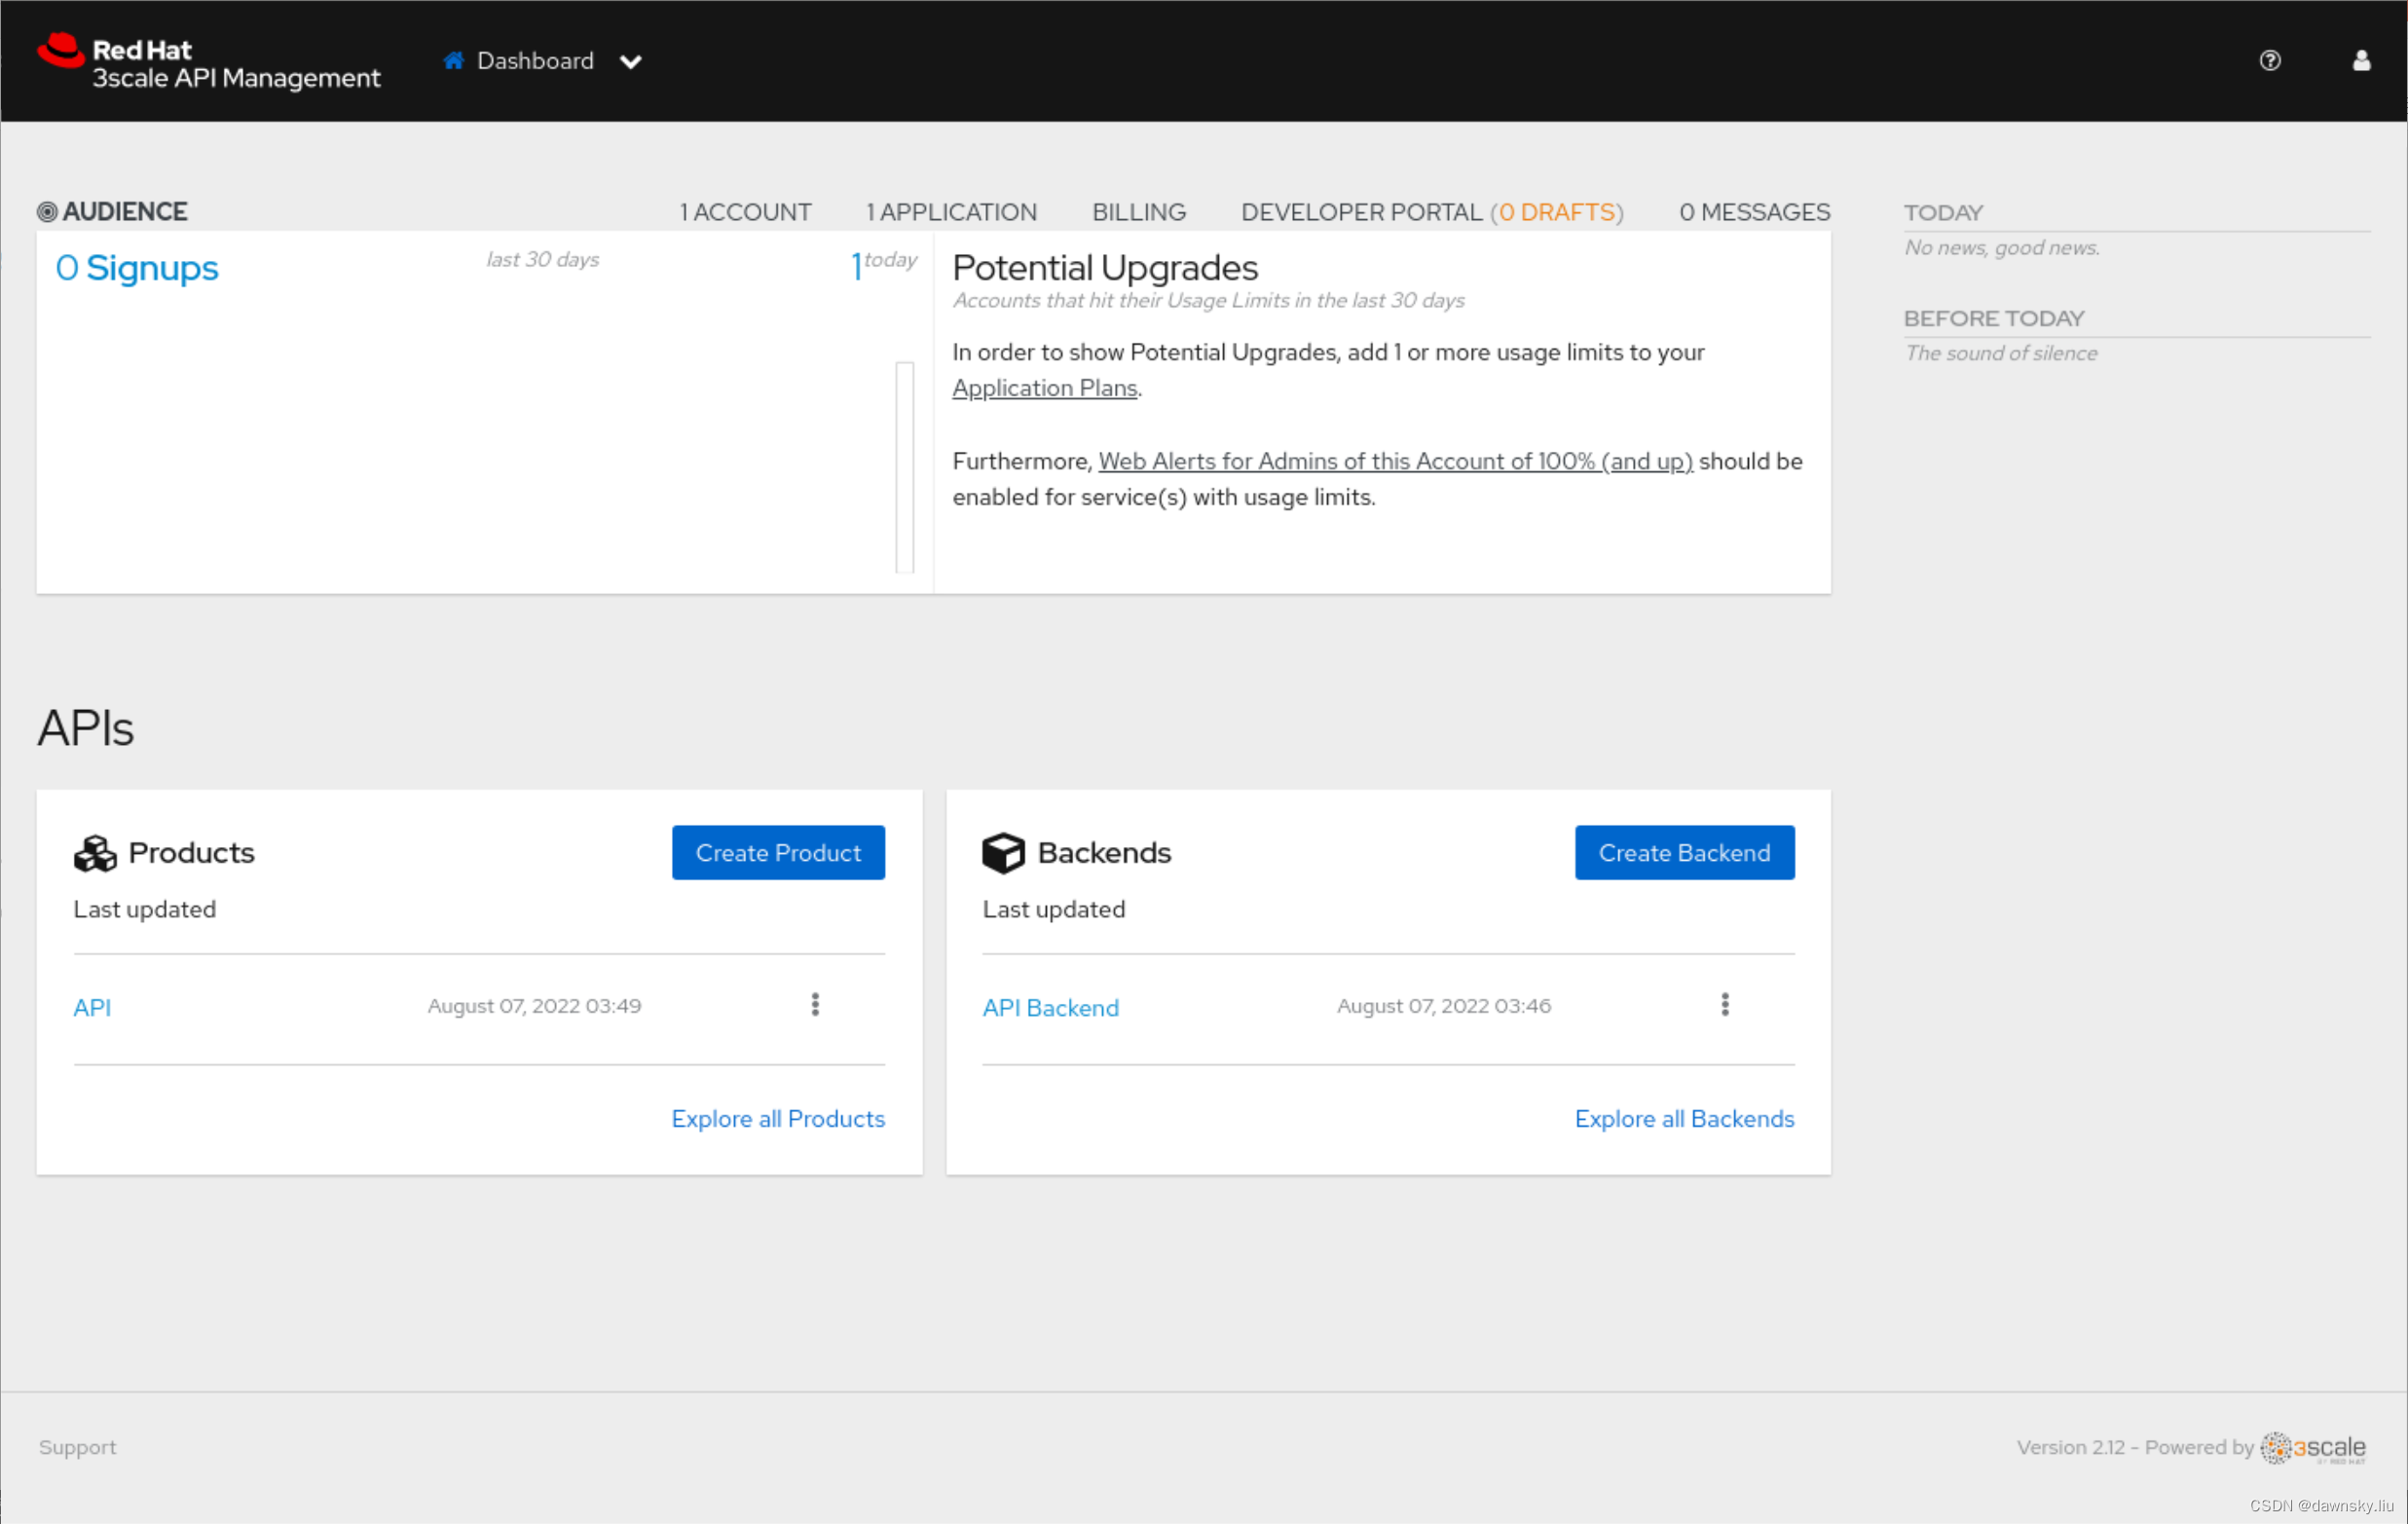Click the 3scale footer logo

[2312, 1448]
